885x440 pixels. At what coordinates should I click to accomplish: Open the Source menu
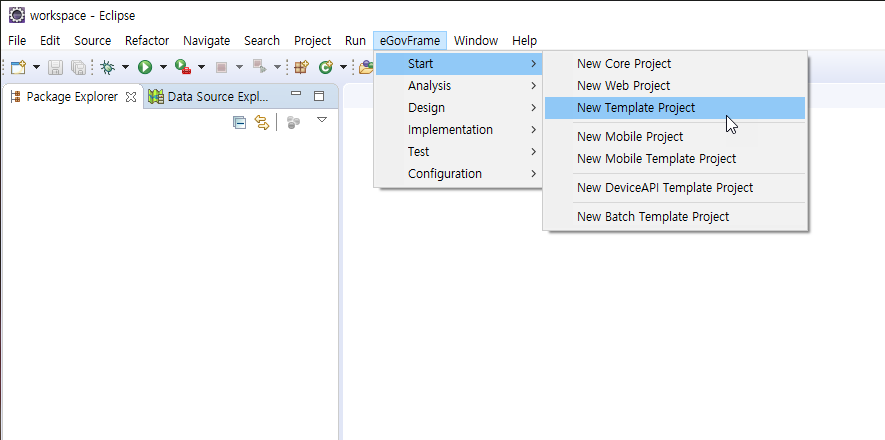[x=93, y=41]
